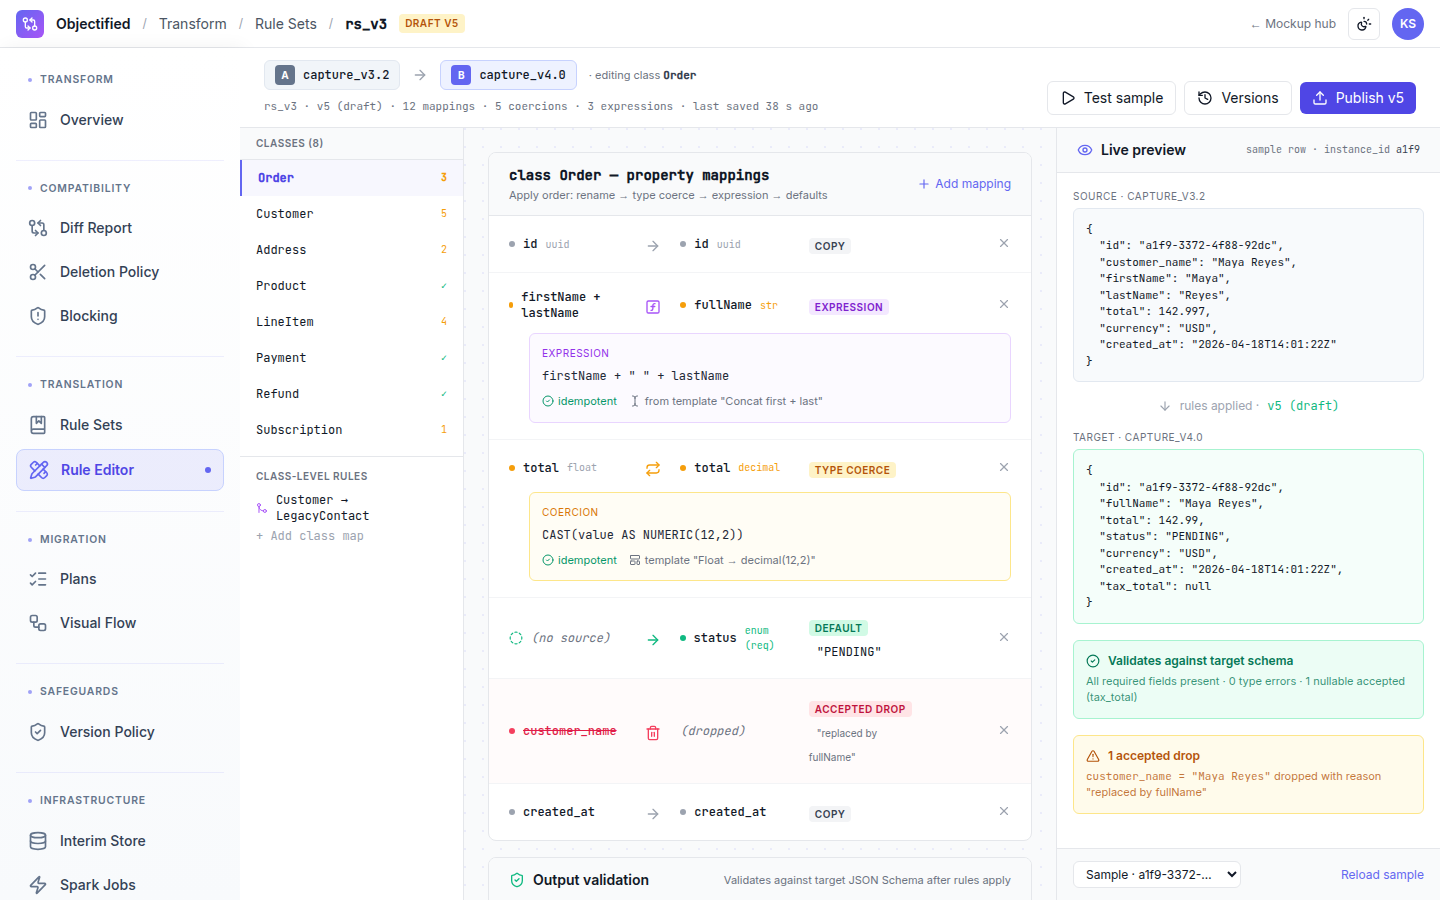Navigate to Rule Sets in sidebar
The height and width of the screenshot is (900, 1440).
point(120,425)
